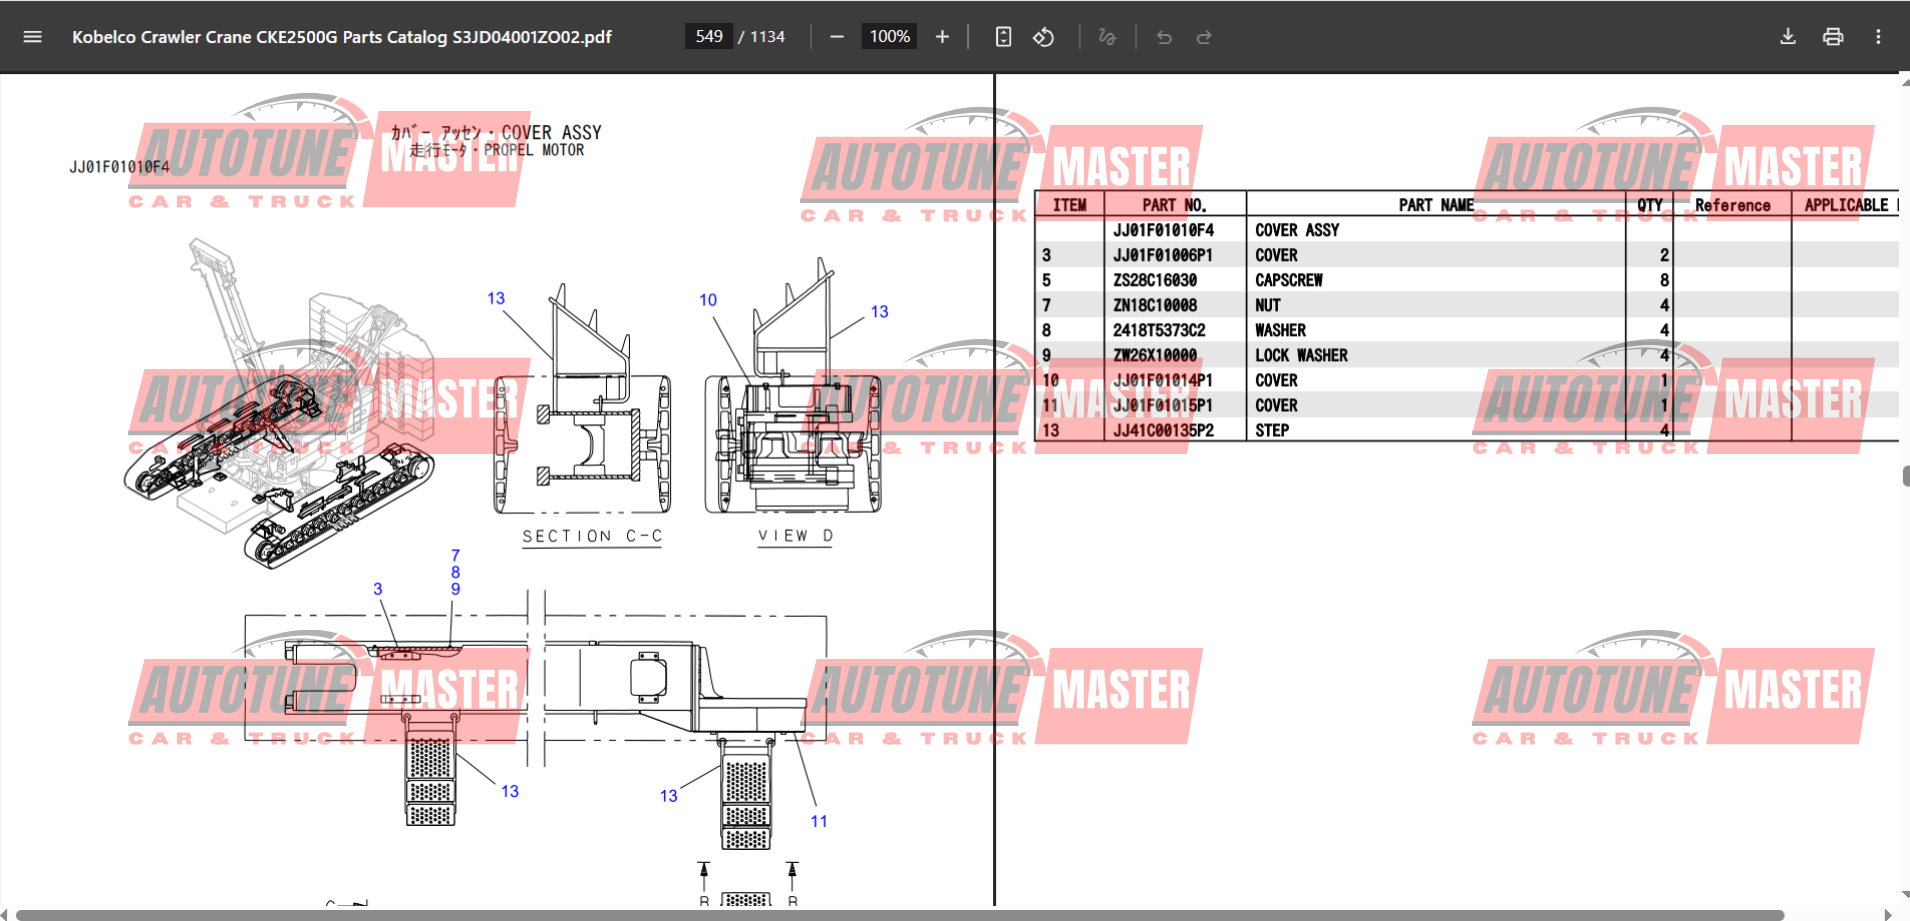Click the zoom out minus button
The height and width of the screenshot is (921, 1910).
[x=837, y=37]
